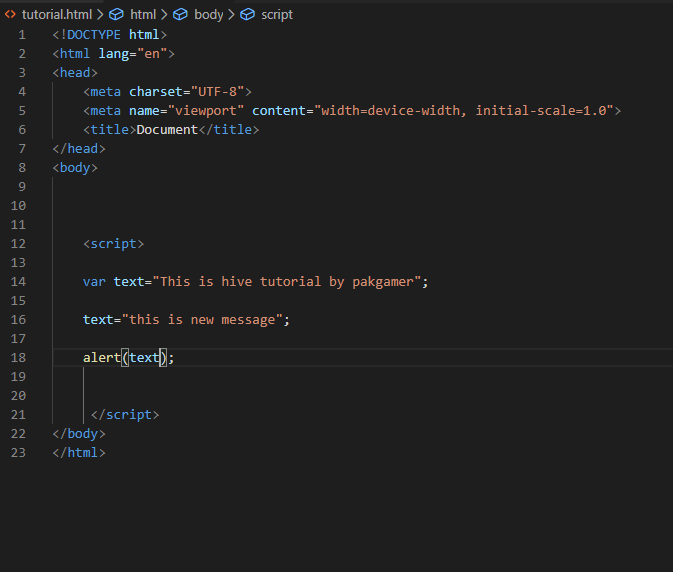Click the cube icon before body breadcrumb
Image resolution: width=673 pixels, height=572 pixels.
[180, 15]
